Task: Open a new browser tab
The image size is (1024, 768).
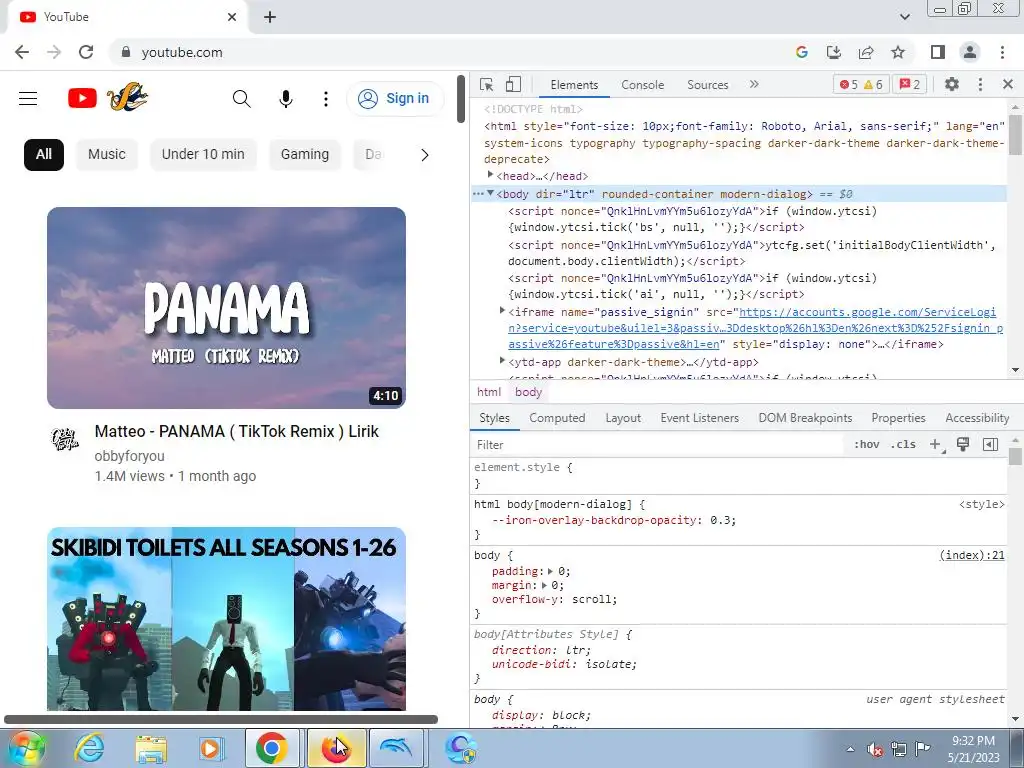Action: 270,17
